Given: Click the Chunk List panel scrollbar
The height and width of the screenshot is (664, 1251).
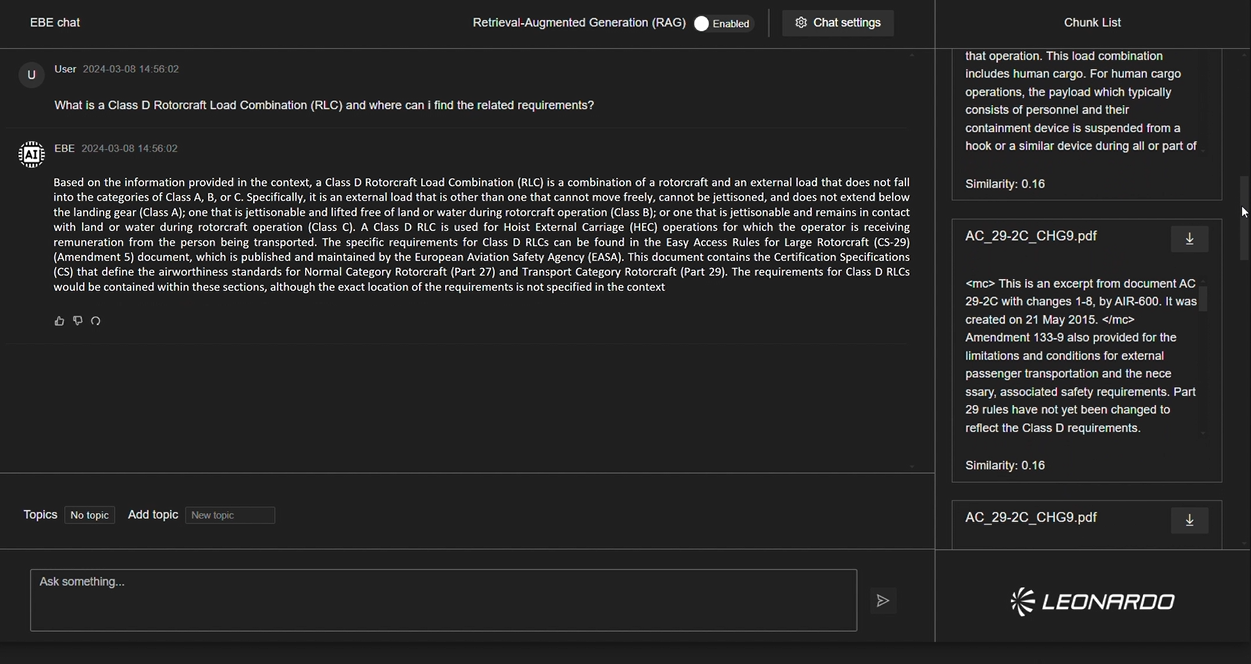Looking at the screenshot, I should 1244,218.
